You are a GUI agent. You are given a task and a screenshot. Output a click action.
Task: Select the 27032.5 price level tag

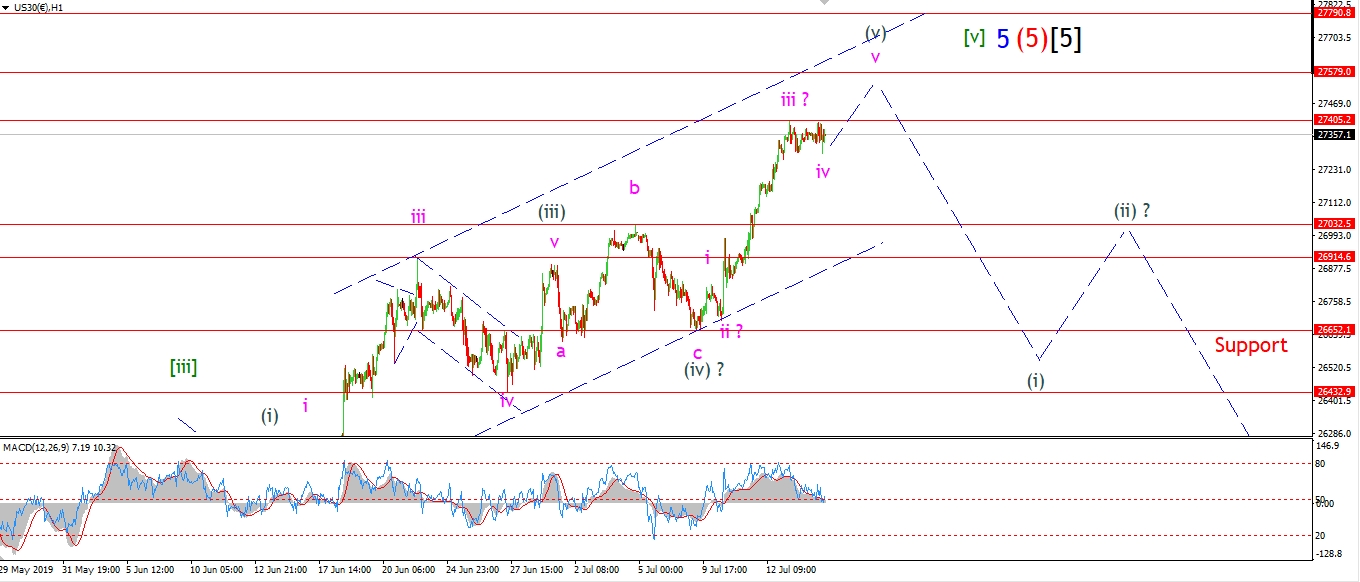point(1334,224)
